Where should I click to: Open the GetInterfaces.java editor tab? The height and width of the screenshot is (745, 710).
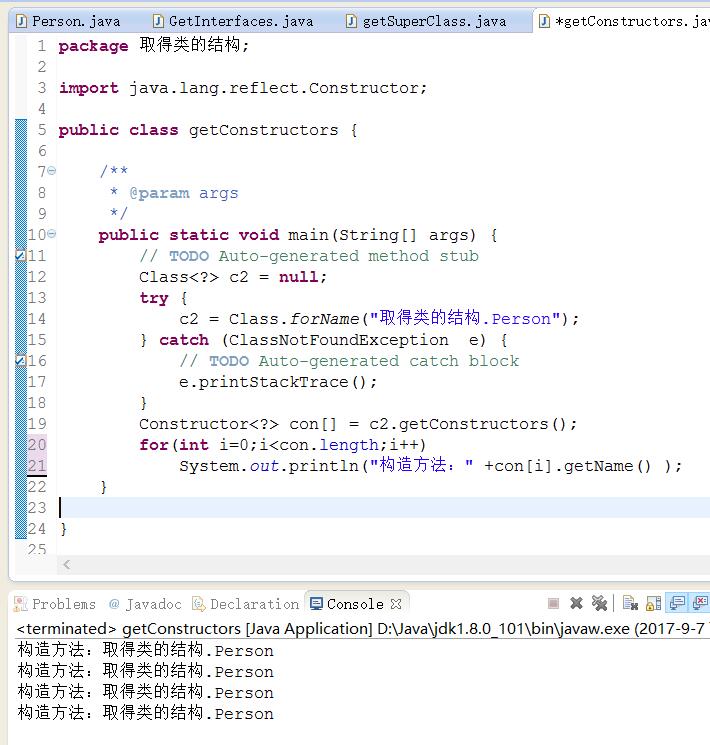pos(234,21)
